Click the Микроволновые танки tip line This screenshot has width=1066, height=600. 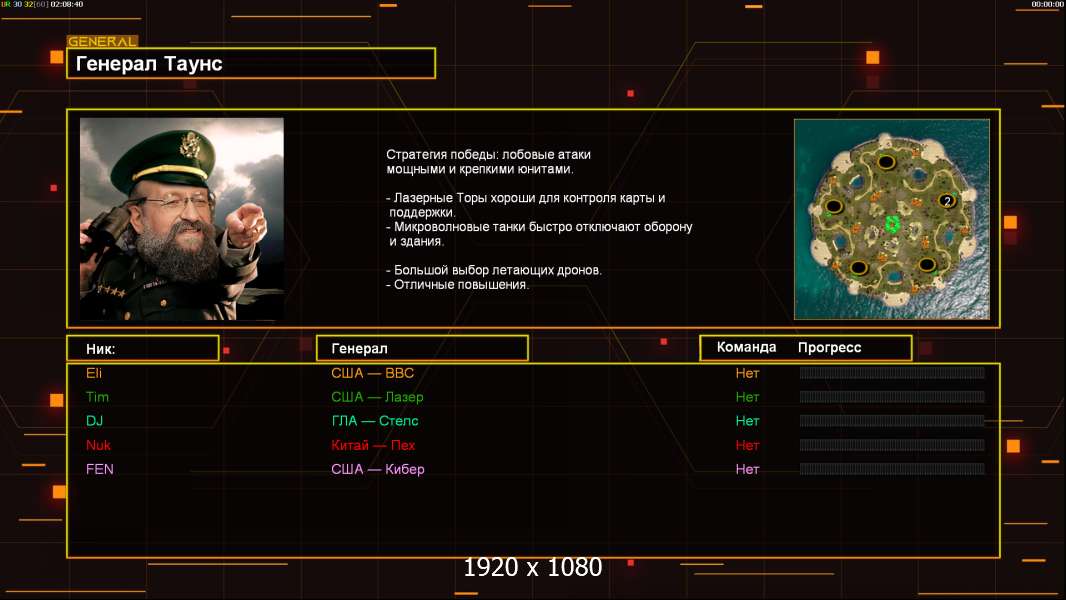[x=539, y=234]
